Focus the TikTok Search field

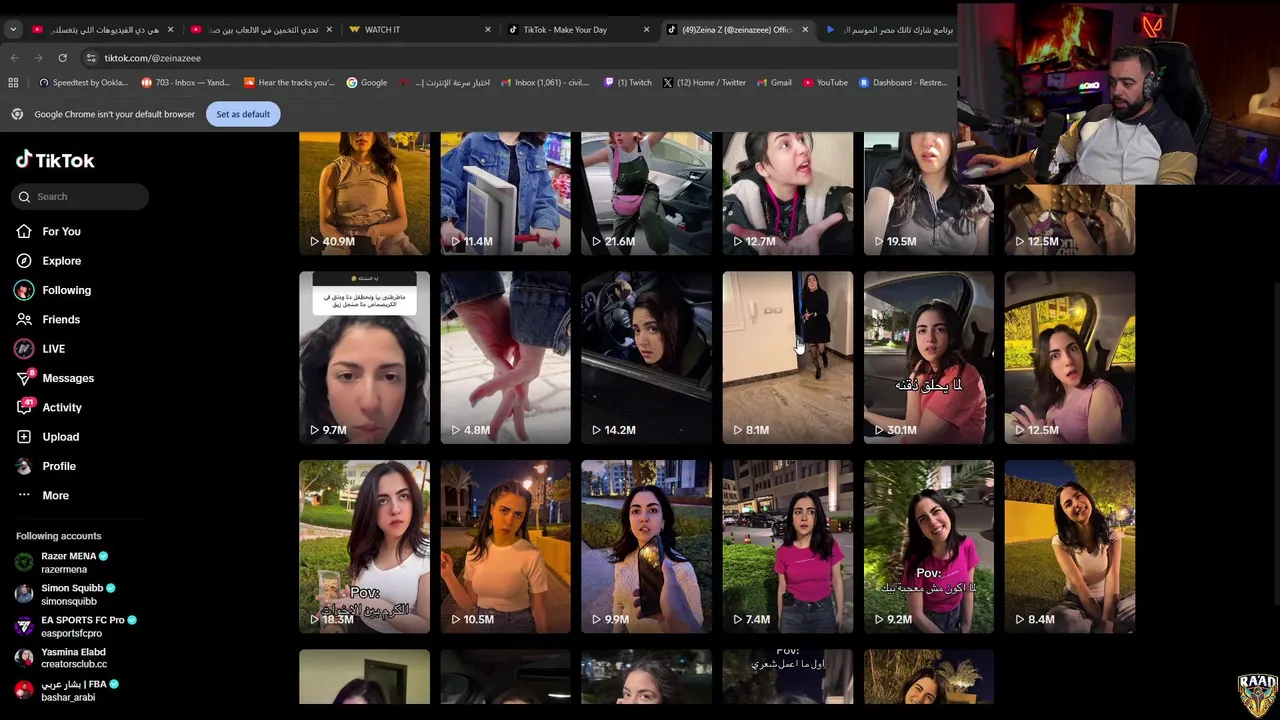coord(82,197)
